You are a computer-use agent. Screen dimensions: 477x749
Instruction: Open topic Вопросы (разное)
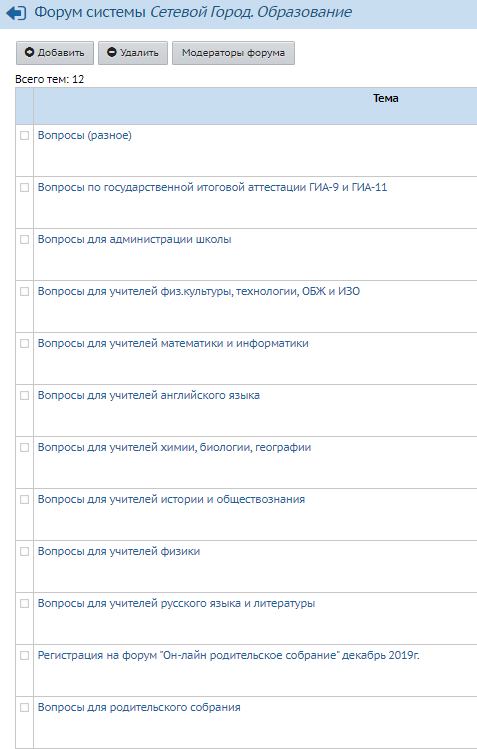coord(85,136)
